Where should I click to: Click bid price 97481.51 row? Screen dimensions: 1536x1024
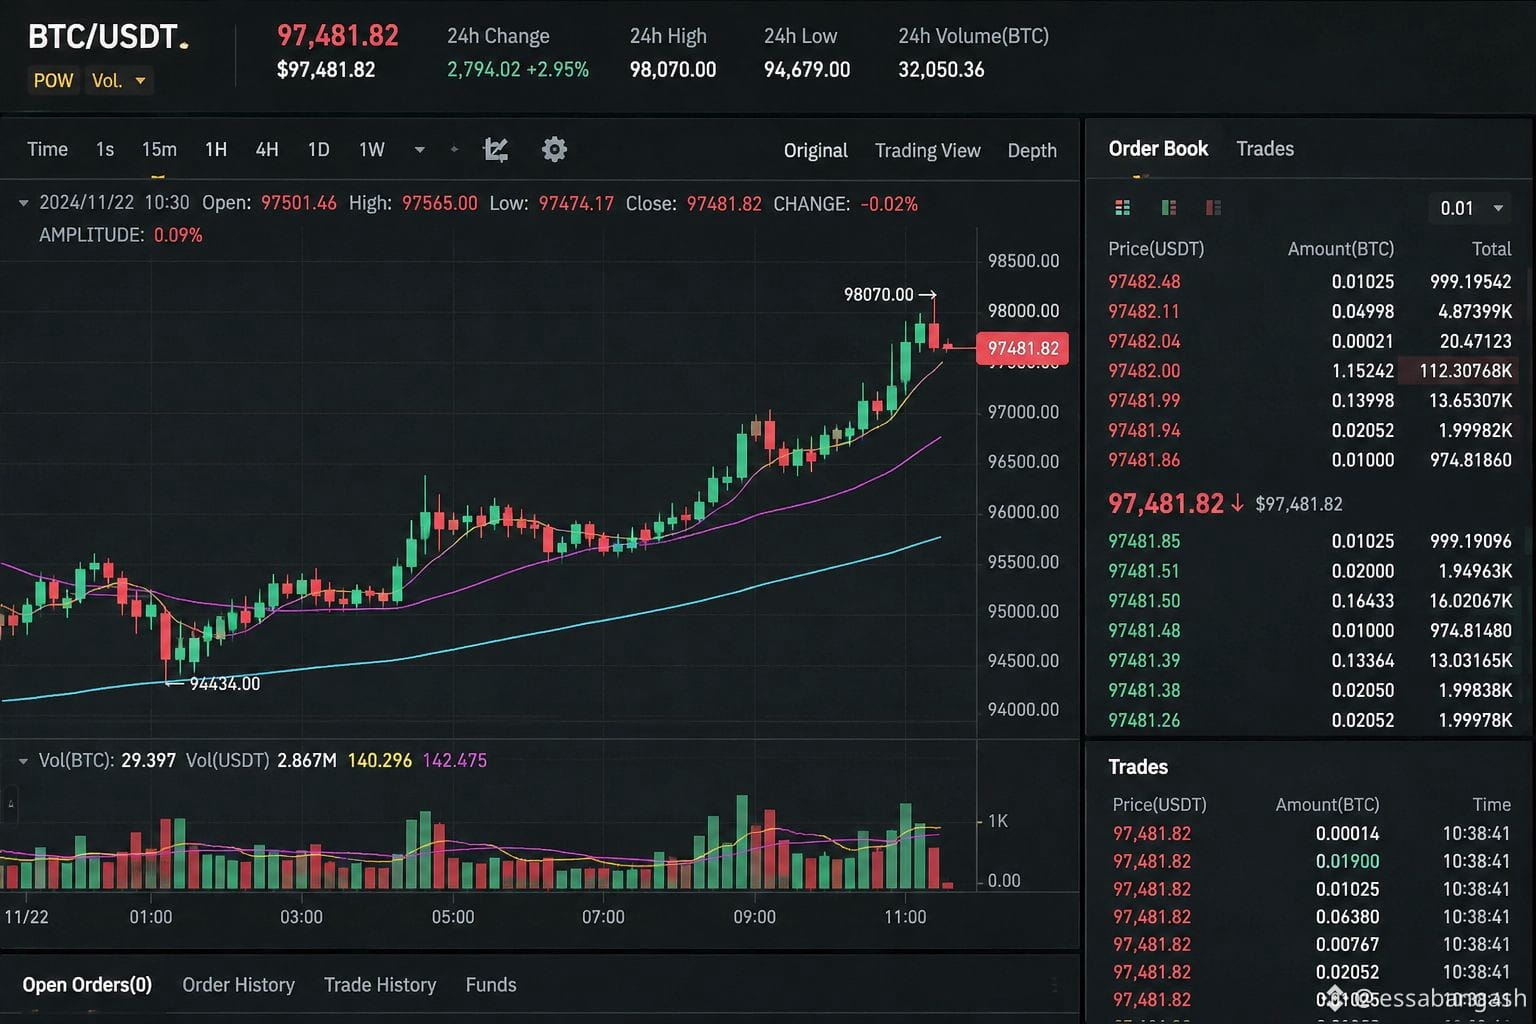click(1310, 571)
